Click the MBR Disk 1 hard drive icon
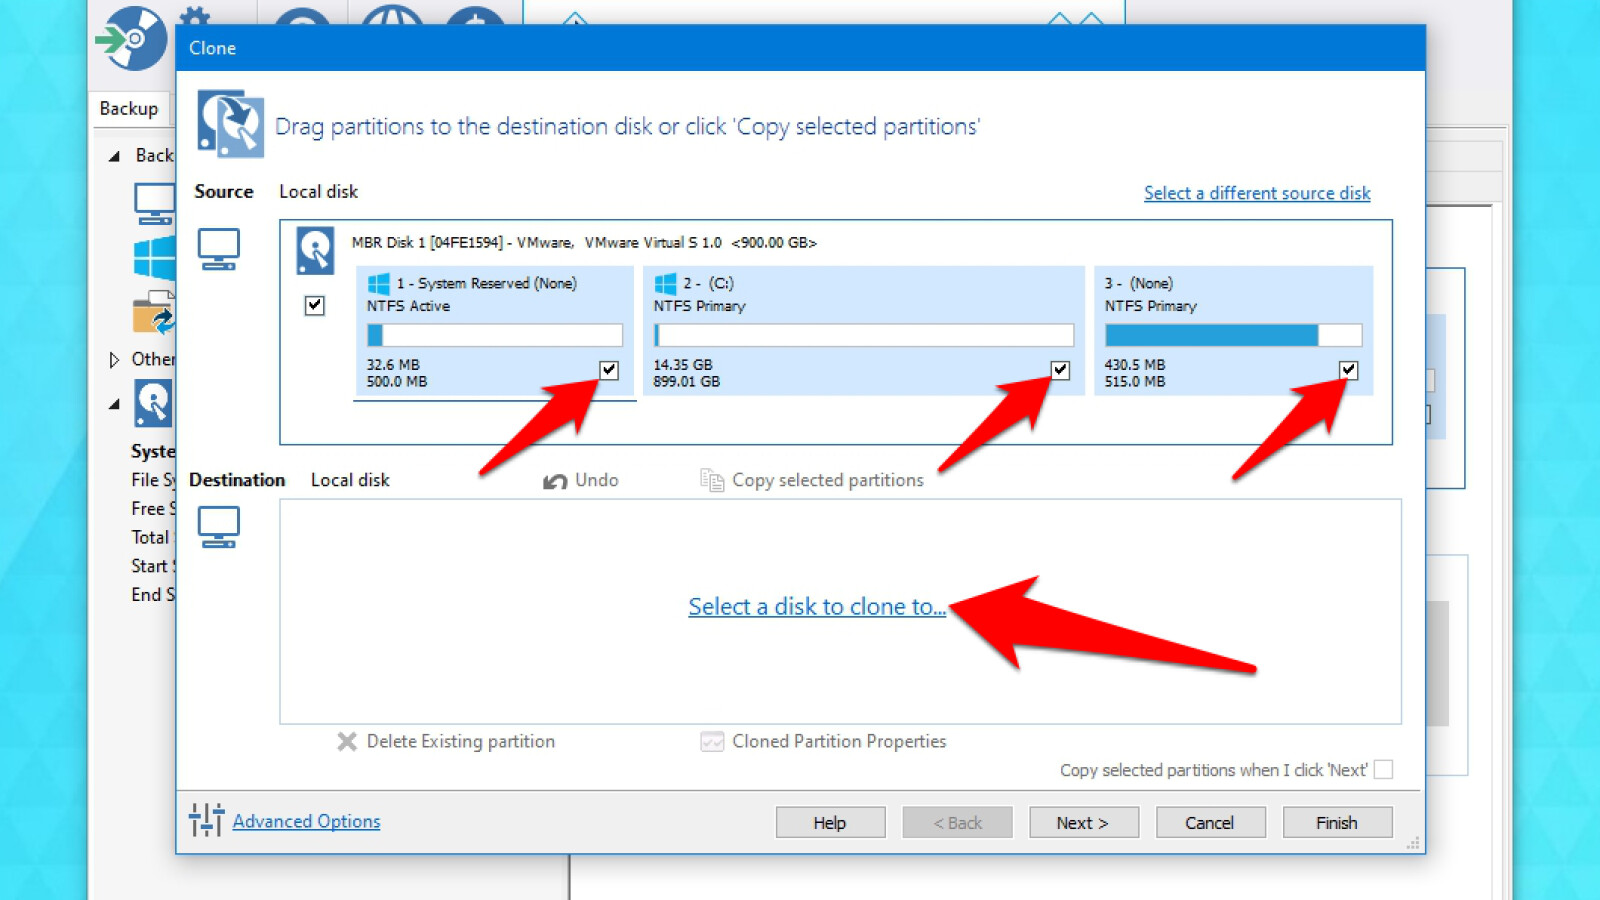 (x=315, y=251)
